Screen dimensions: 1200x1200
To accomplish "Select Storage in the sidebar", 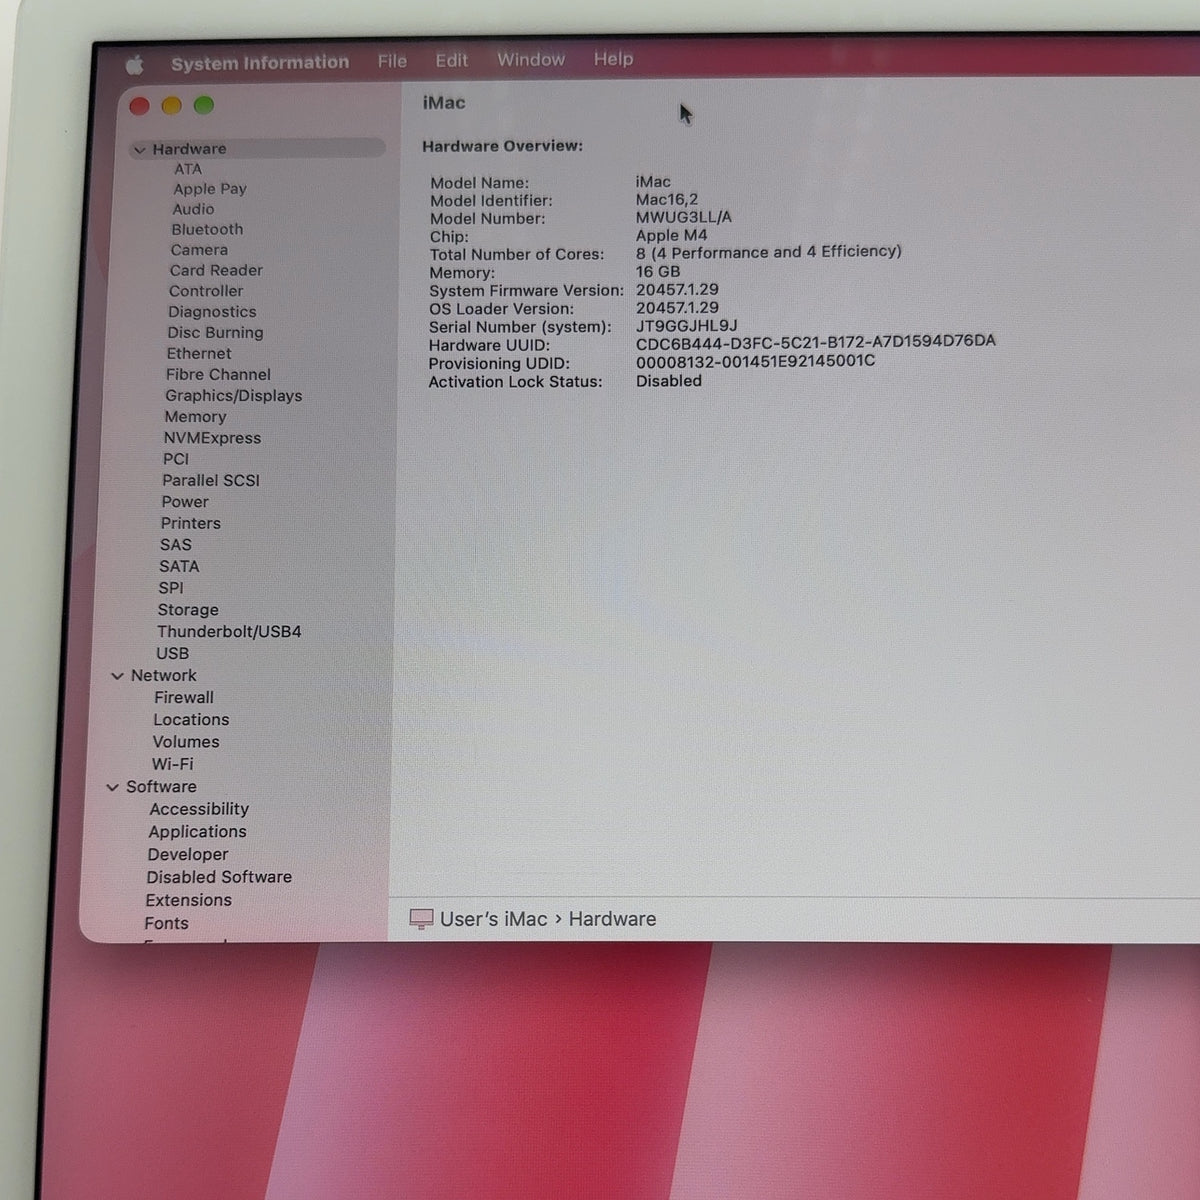I will [188, 610].
